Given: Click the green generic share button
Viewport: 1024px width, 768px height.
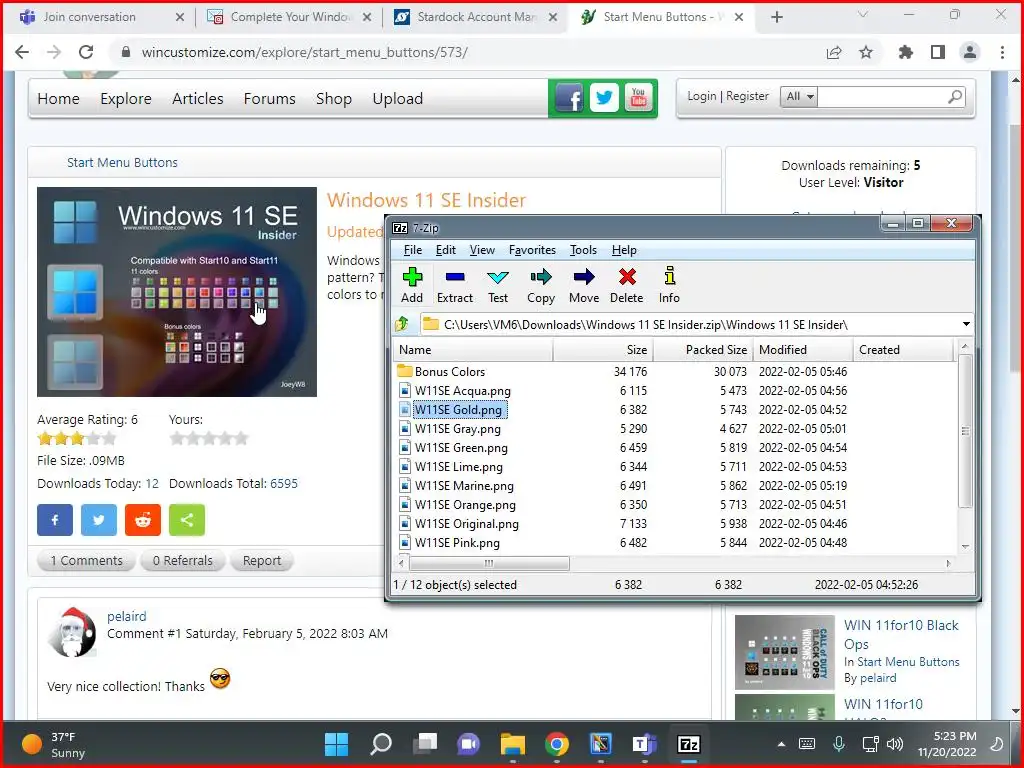Looking at the screenshot, I should (187, 520).
